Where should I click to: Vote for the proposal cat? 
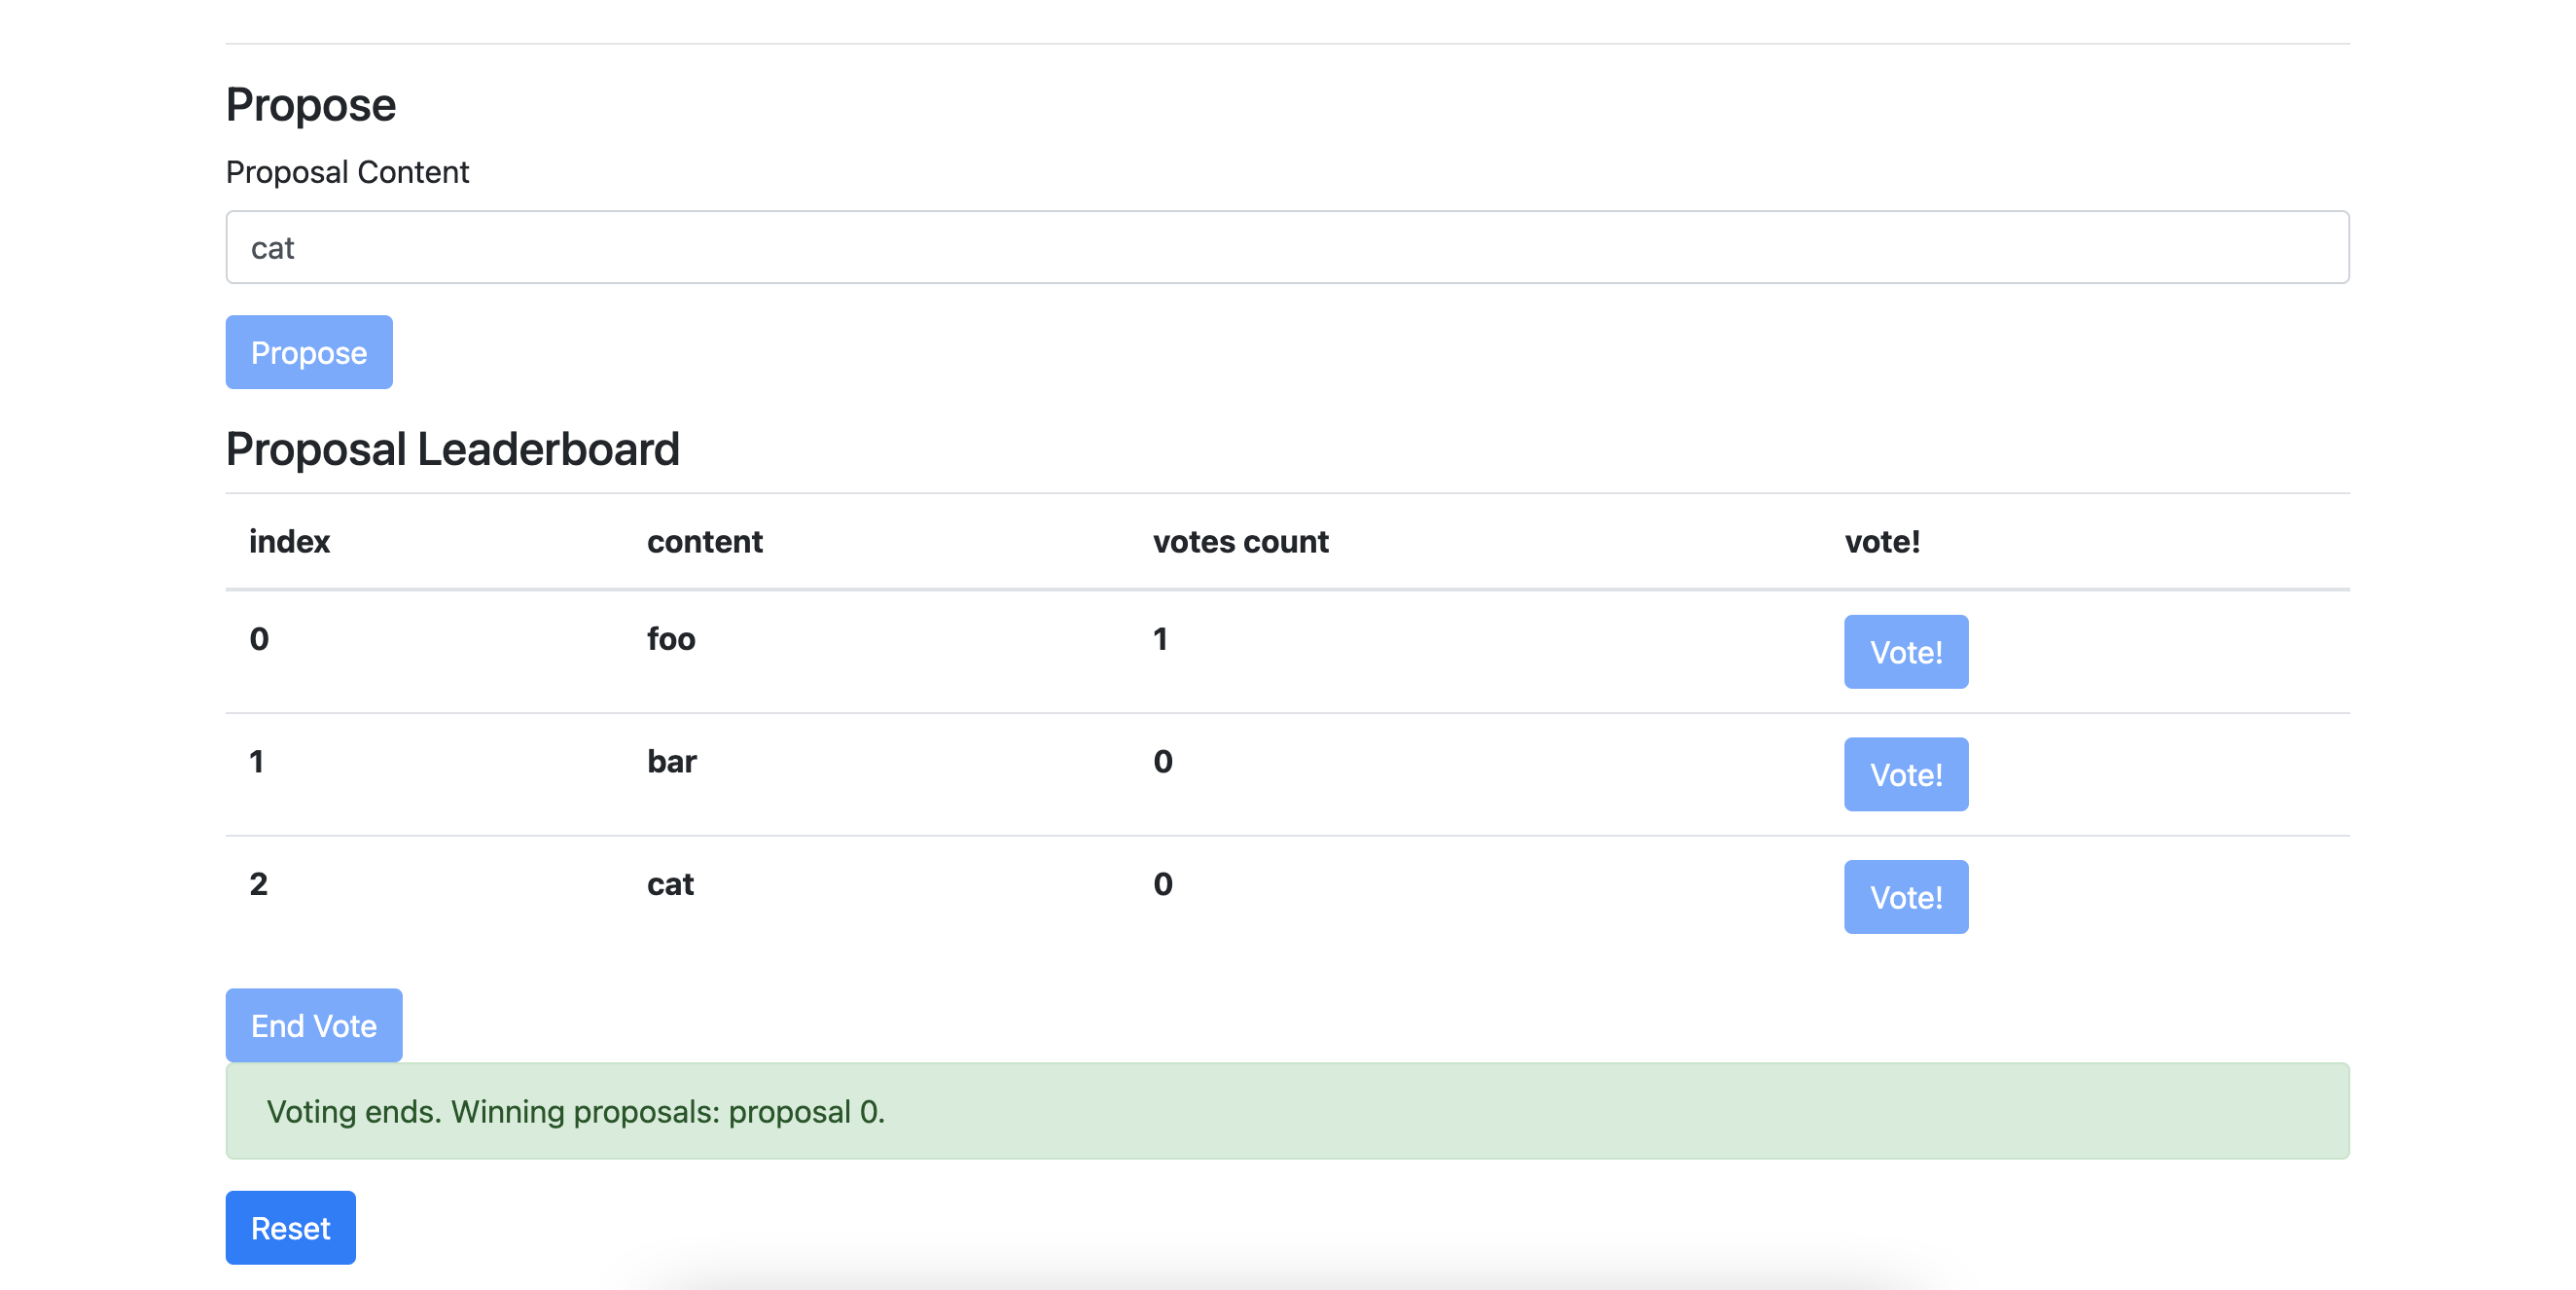[1904, 897]
